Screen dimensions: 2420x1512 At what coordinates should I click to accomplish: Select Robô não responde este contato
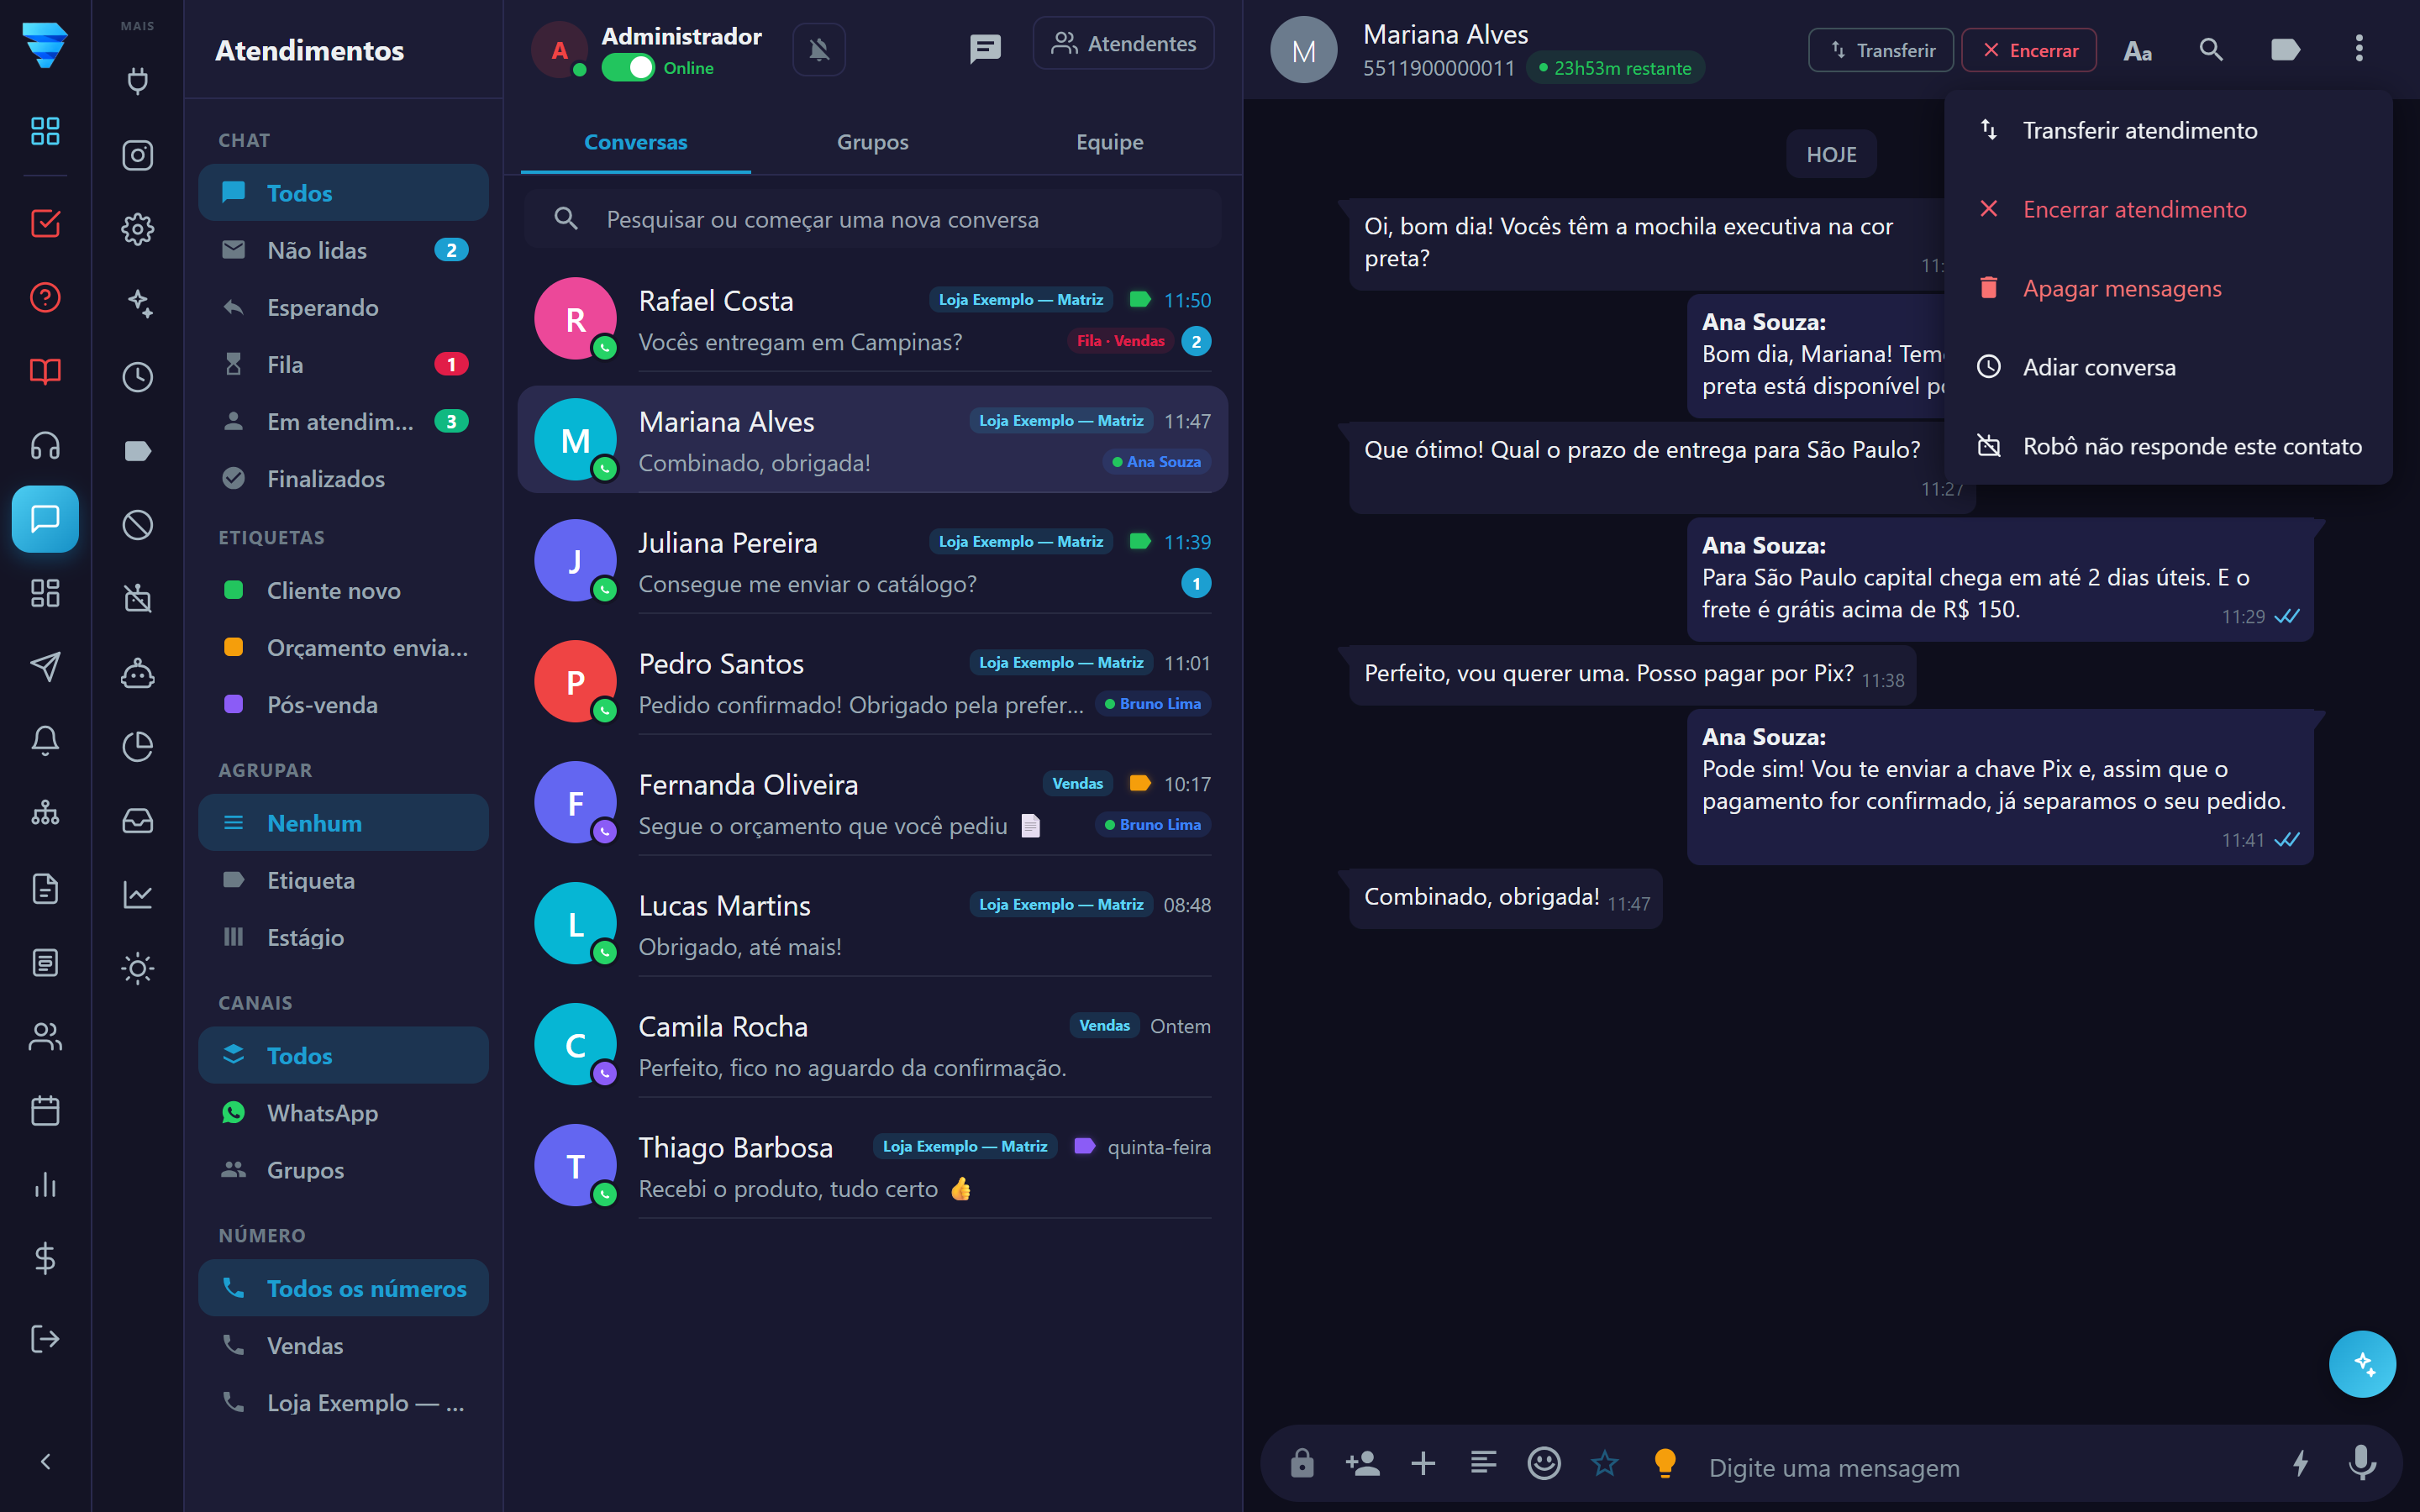click(2168, 446)
